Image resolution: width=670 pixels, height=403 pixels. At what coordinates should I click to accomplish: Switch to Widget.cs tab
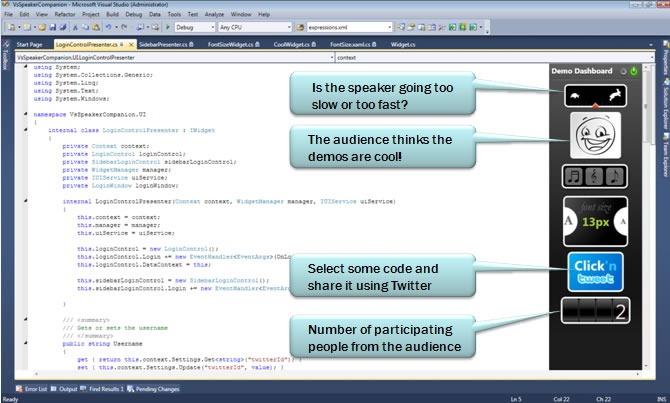(403, 44)
